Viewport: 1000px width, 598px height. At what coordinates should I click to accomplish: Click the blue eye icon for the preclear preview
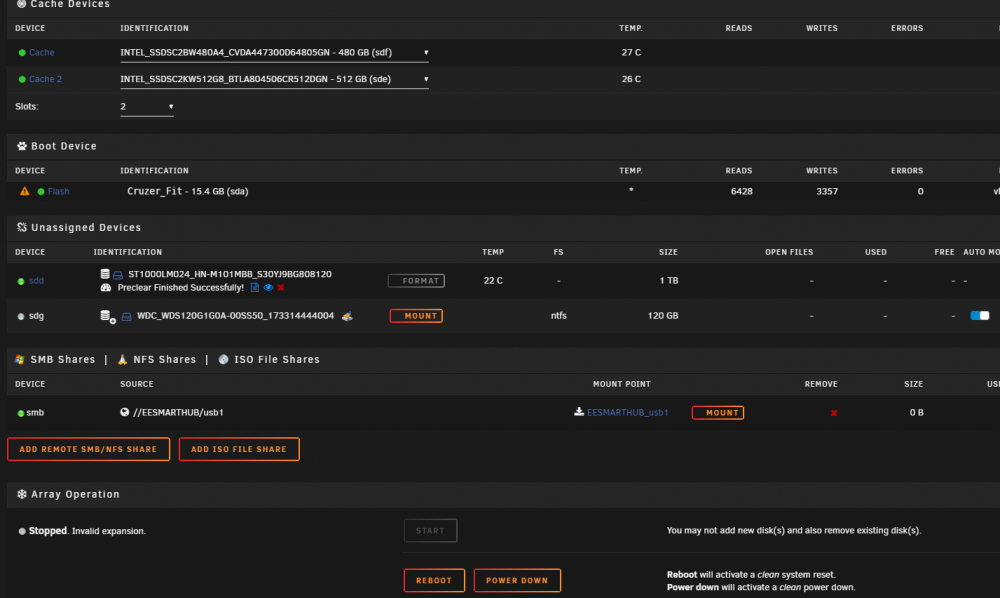coord(268,288)
